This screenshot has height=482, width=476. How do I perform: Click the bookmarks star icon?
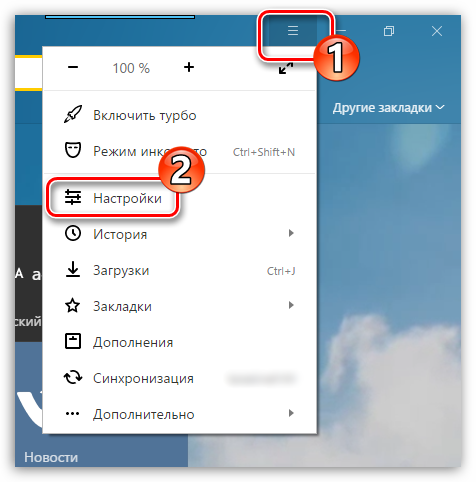coord(73,305)
